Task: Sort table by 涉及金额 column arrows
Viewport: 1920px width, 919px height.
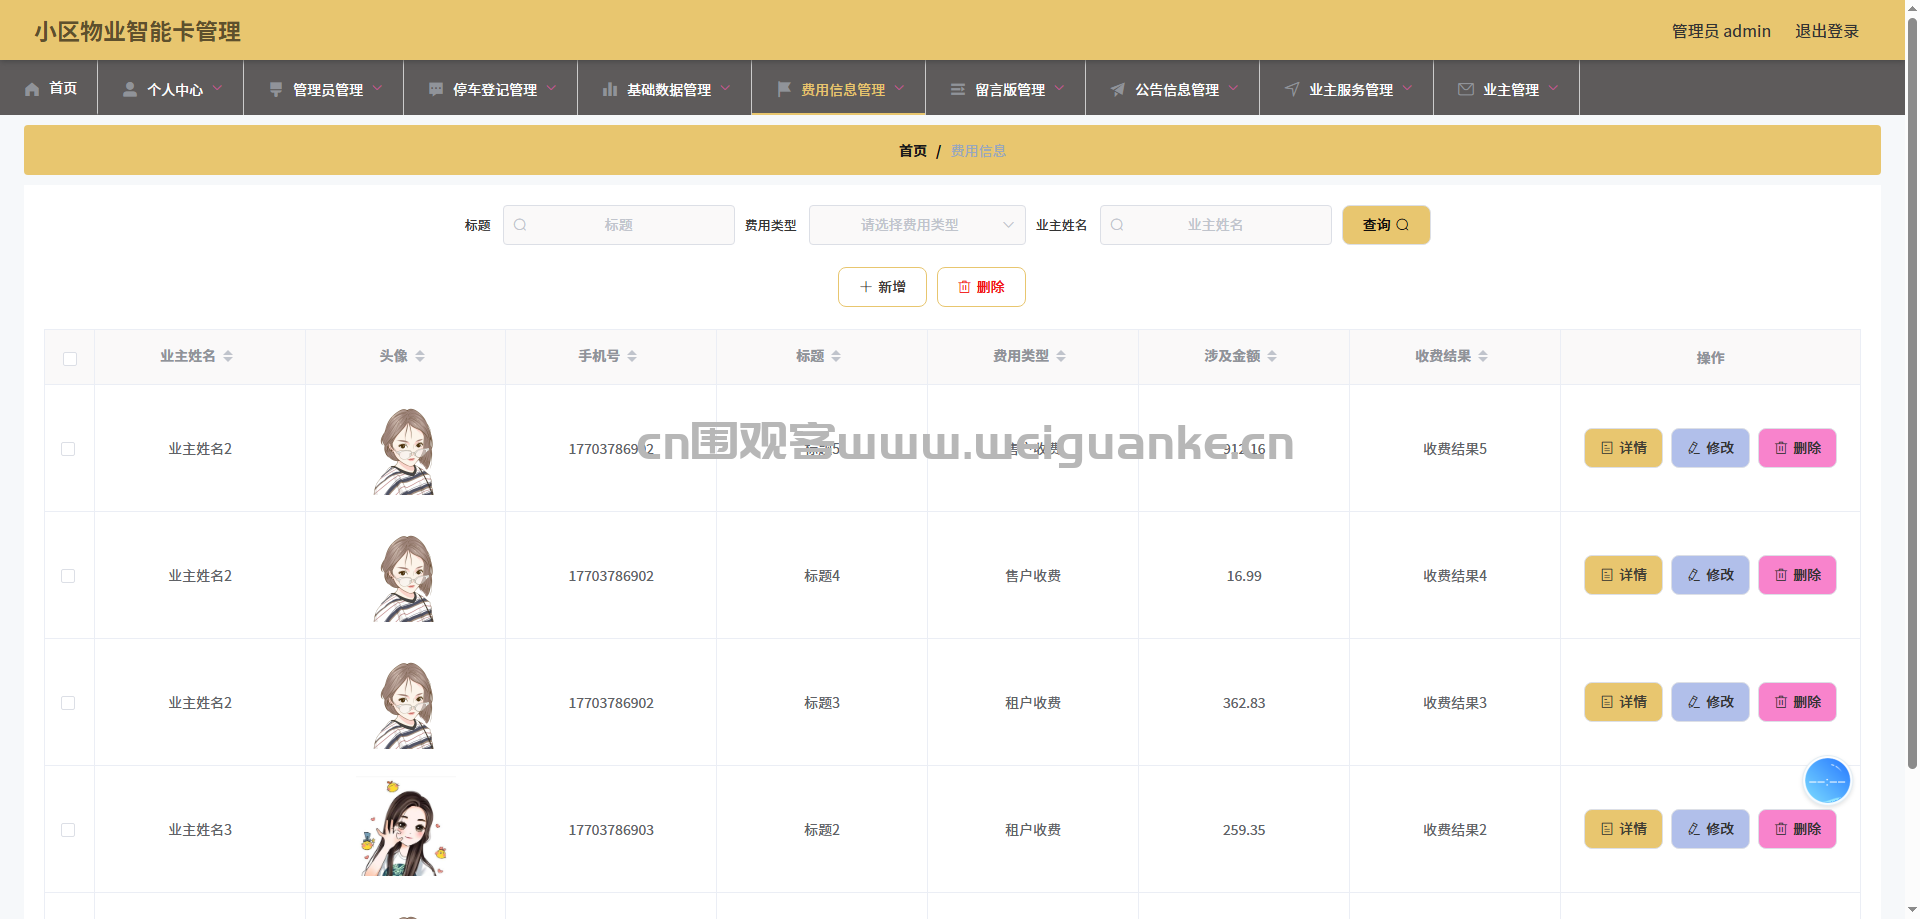Action: pyautogui.click(x=1271, y=355)
